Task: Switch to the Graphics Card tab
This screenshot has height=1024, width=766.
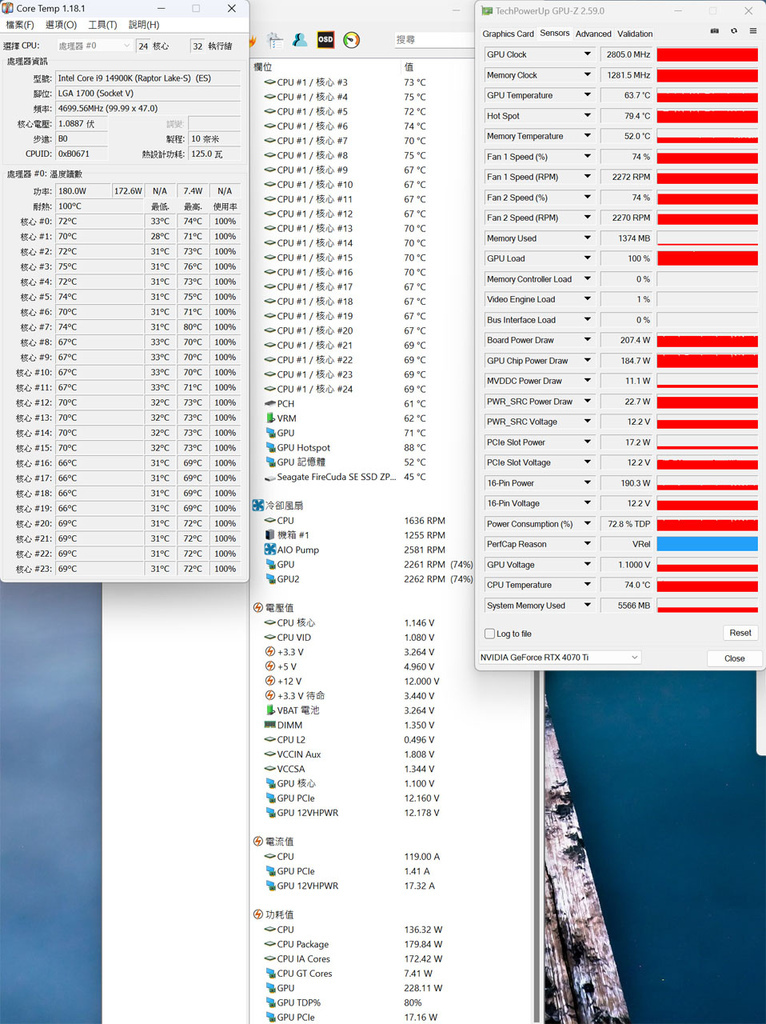Action: (508, 34)
